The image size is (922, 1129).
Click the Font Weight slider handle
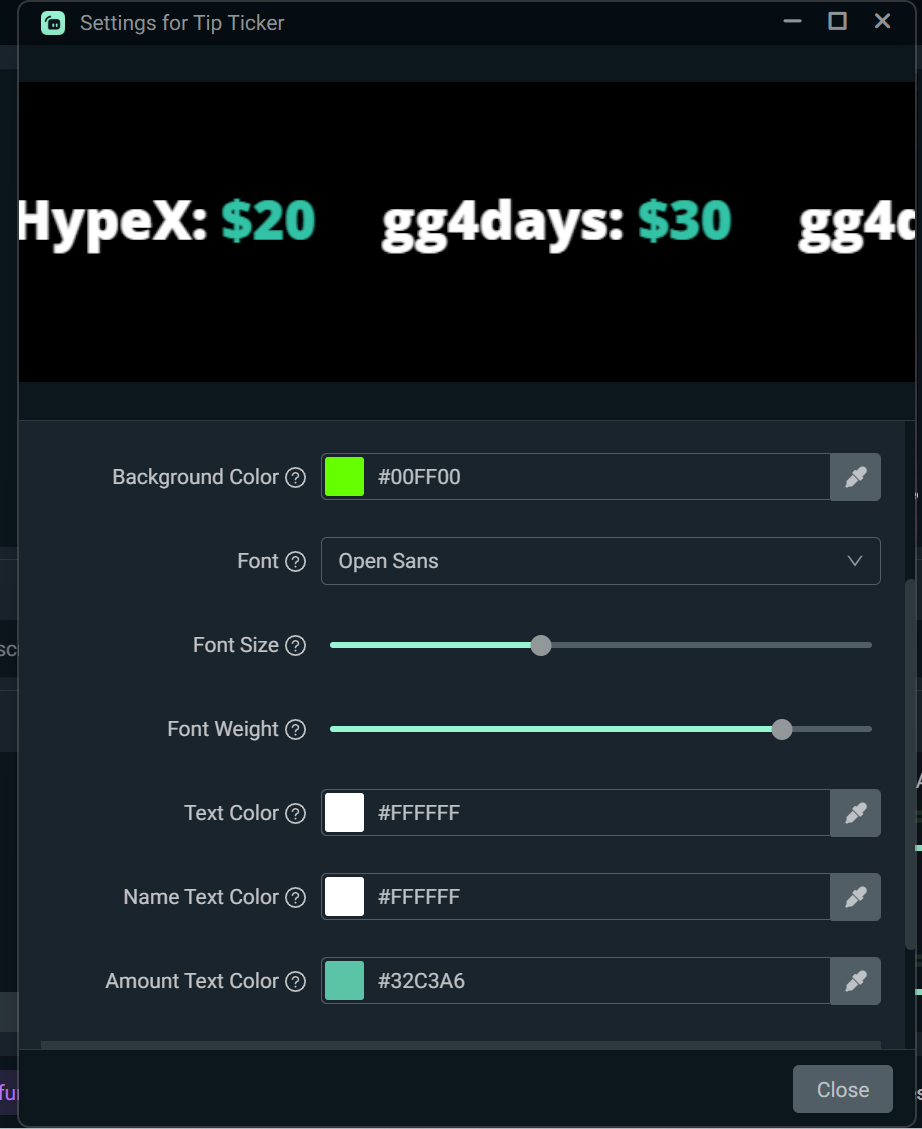point(781,729)
